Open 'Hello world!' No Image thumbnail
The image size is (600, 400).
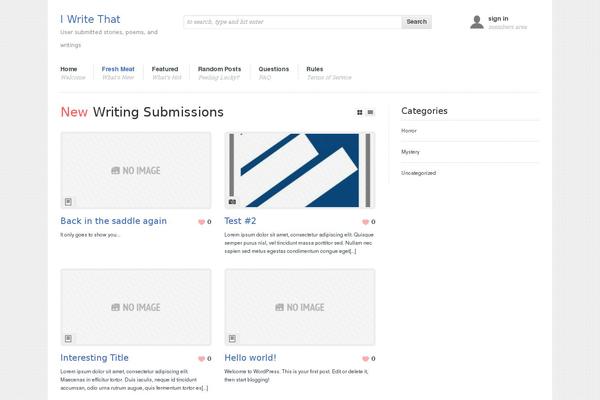pyautogui.click(x=300, y=307)
